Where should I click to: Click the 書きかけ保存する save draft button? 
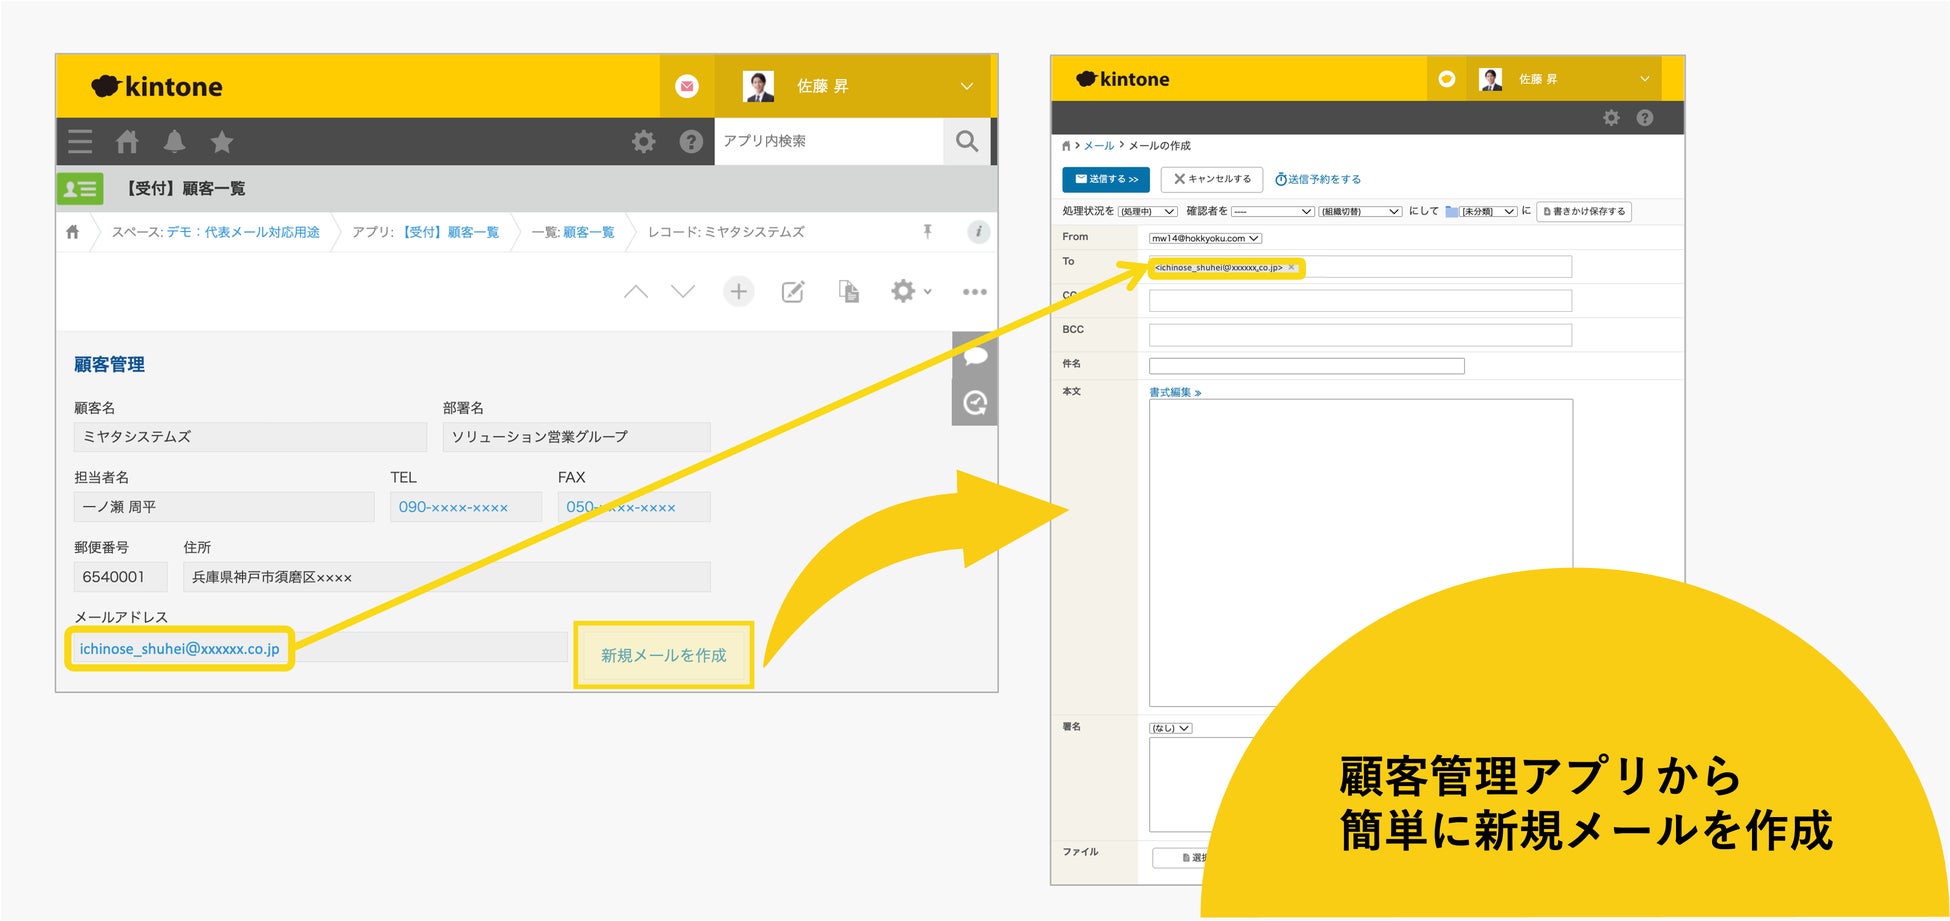pyautogui.click(x=1584, y=212)
